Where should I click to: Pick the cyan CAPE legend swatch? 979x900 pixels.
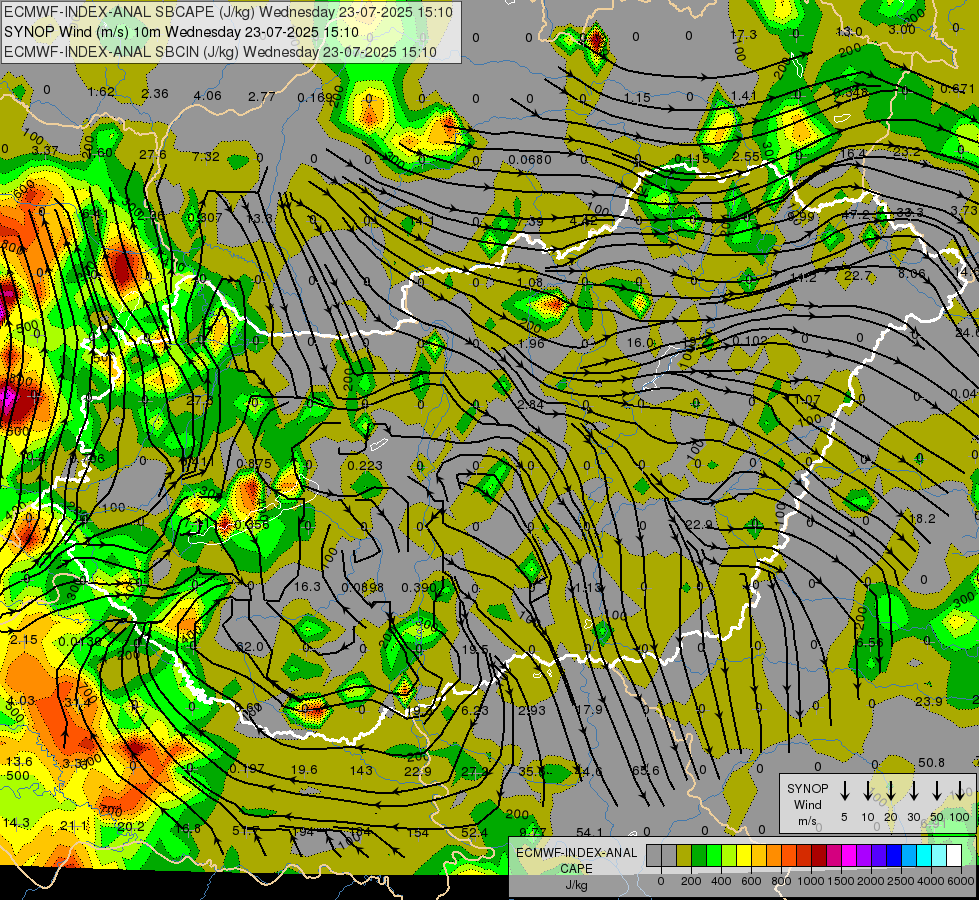point(923,856)
